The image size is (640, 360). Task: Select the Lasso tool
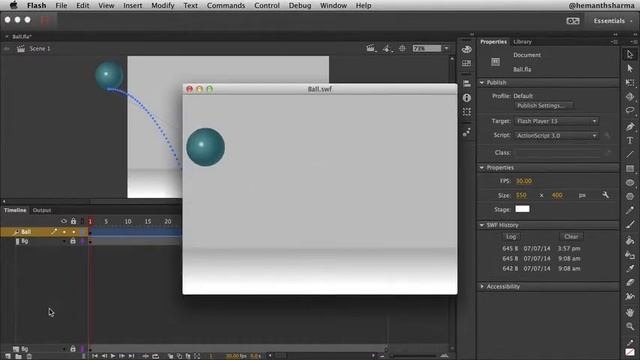(x=630, y=110)
